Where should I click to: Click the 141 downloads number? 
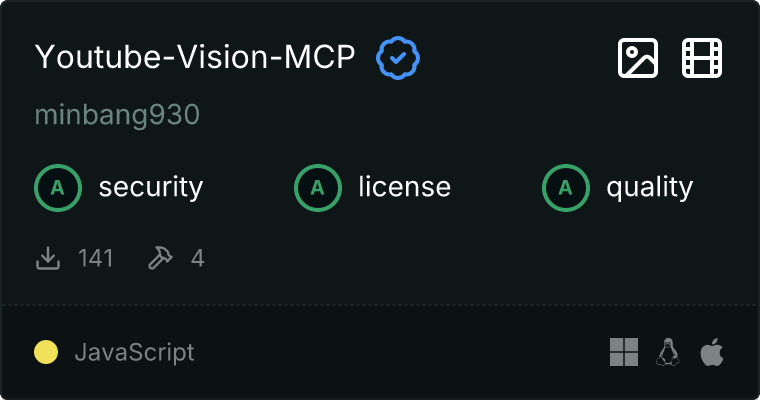pos(96,259)
